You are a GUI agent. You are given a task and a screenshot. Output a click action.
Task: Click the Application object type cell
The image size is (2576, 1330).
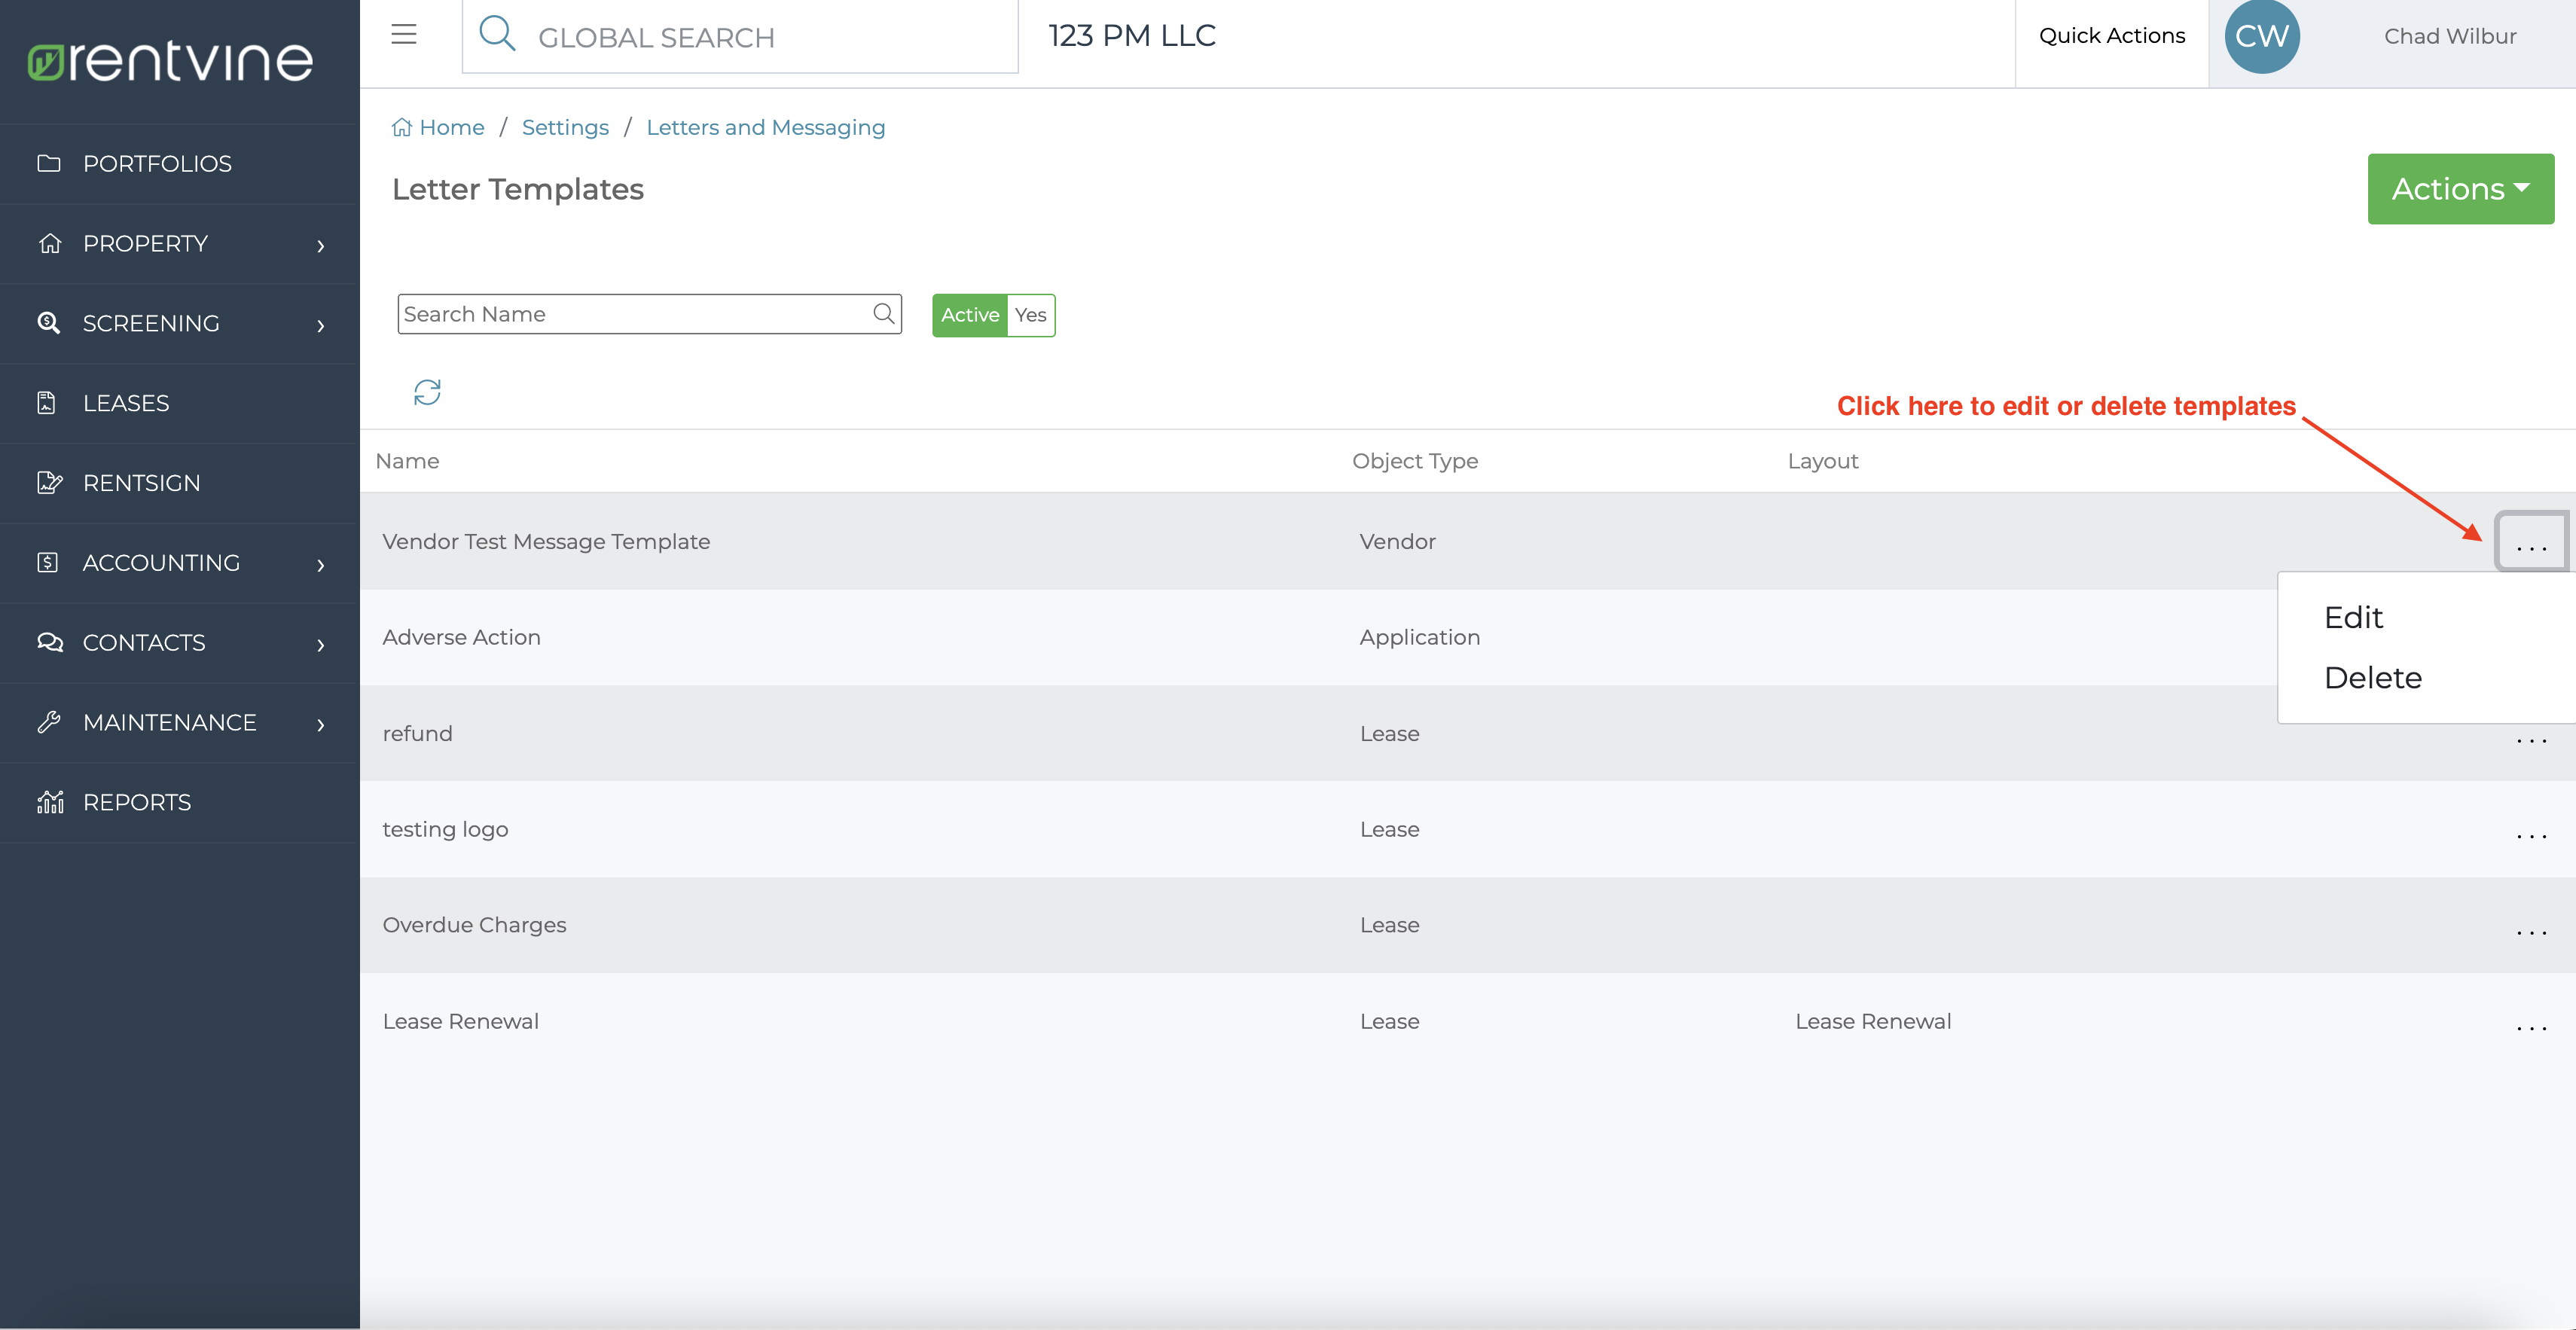pos(1419,637)
